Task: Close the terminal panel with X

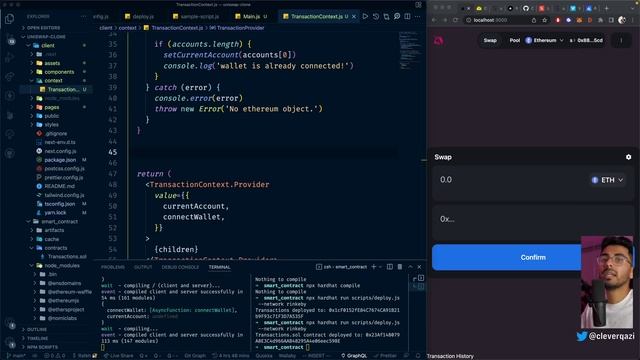Action: pyautogui.click(x=419, y=267)
